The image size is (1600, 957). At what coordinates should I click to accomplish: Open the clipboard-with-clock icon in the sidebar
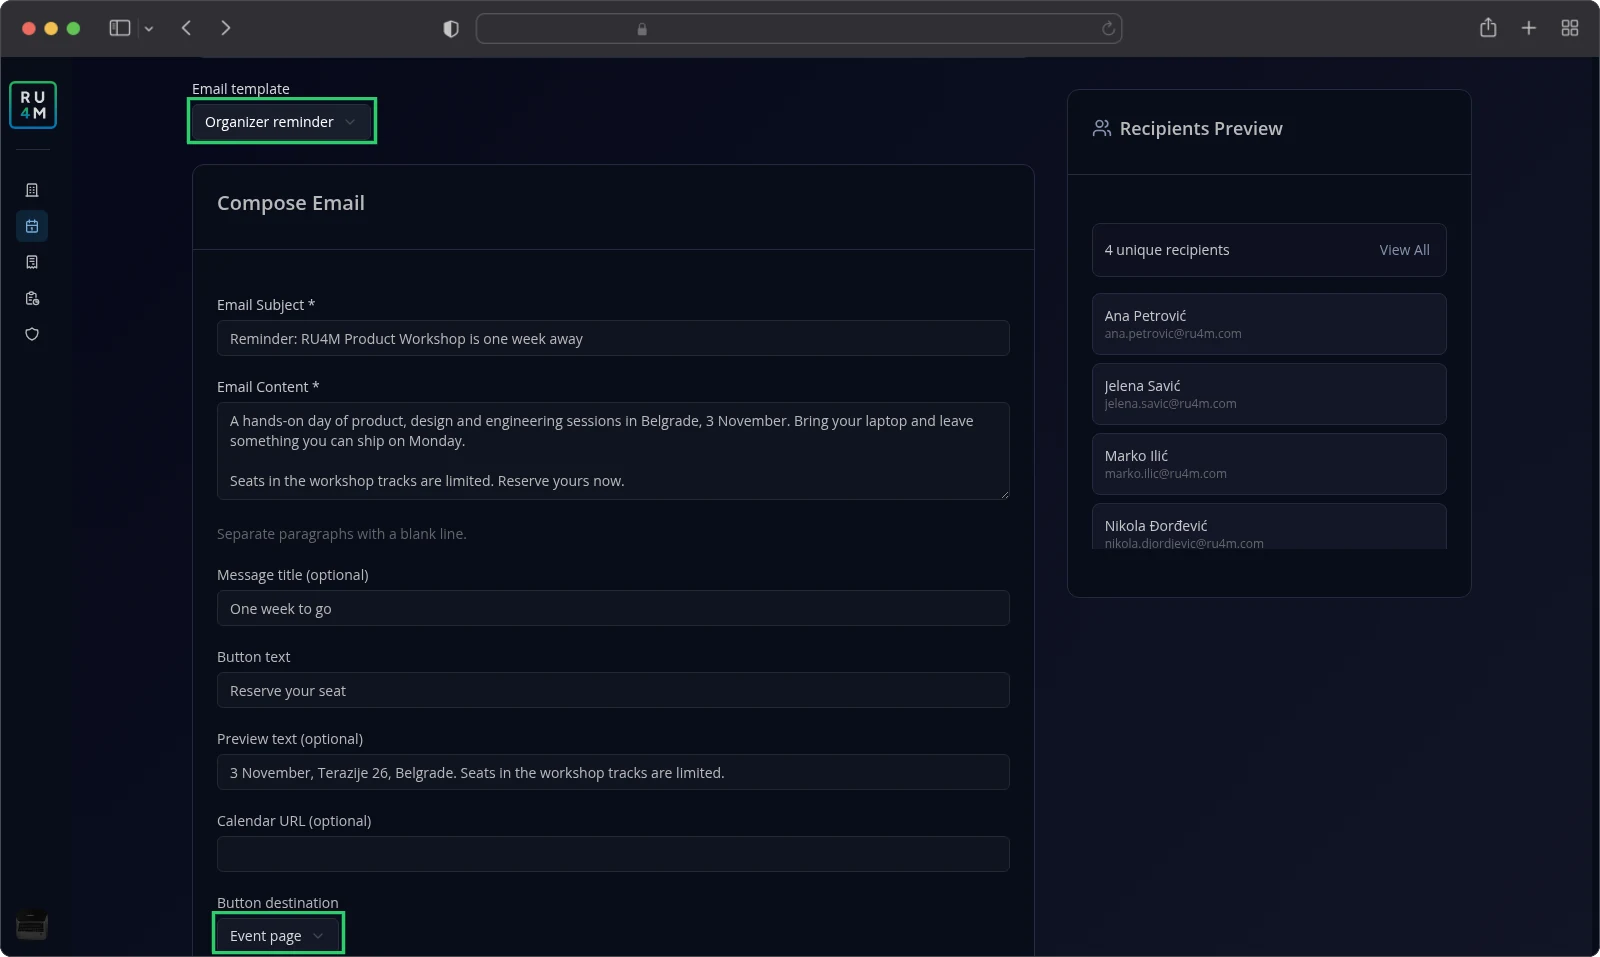pyautogui.click(x=32, y=298)
